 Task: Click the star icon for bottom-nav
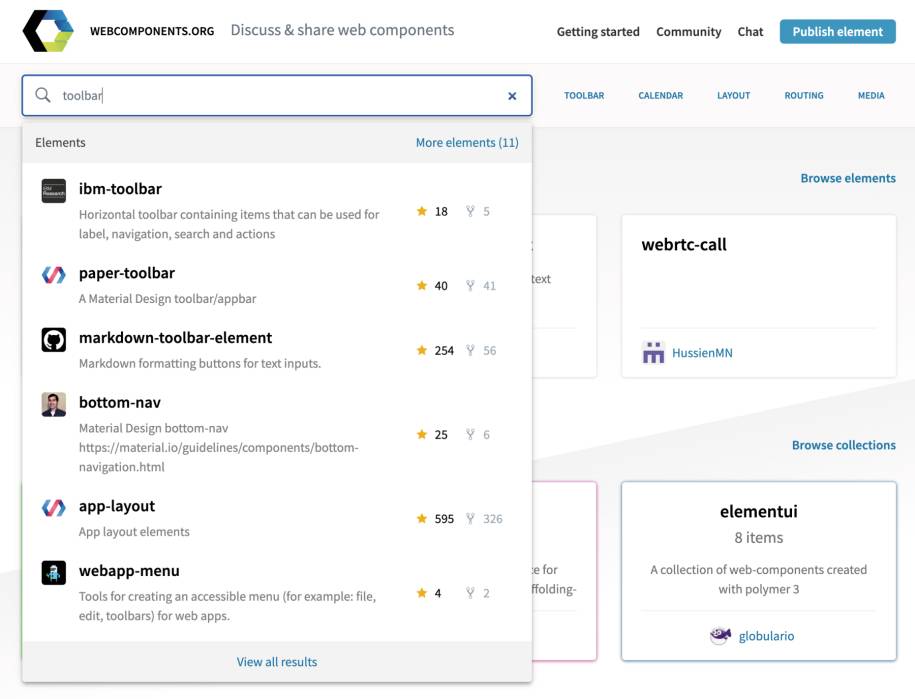(x=422, y=434)
